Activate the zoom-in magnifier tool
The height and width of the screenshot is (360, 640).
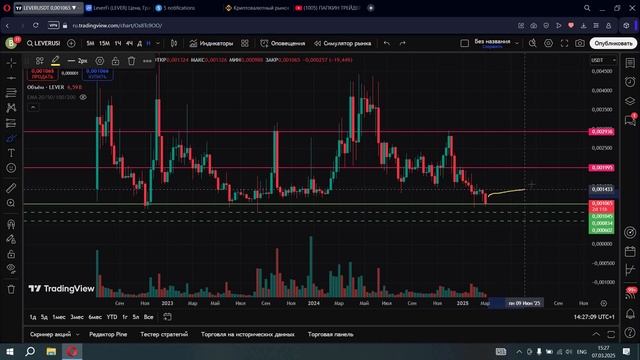coord(11,203)
